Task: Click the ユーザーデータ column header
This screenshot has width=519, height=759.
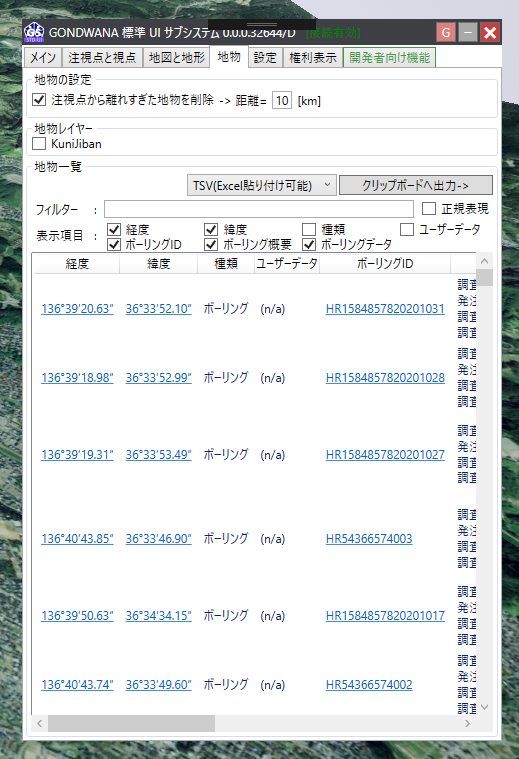Action: 287,264
